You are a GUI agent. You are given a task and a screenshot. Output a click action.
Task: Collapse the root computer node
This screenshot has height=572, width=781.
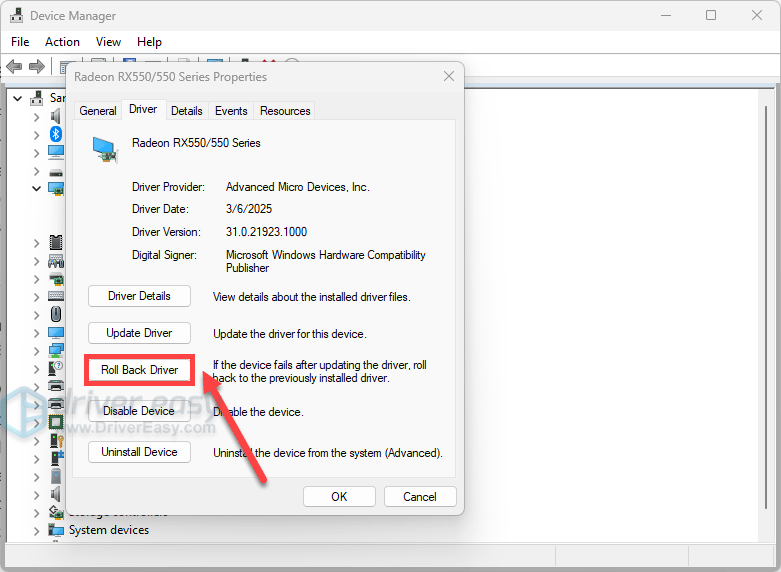point(18,98)
